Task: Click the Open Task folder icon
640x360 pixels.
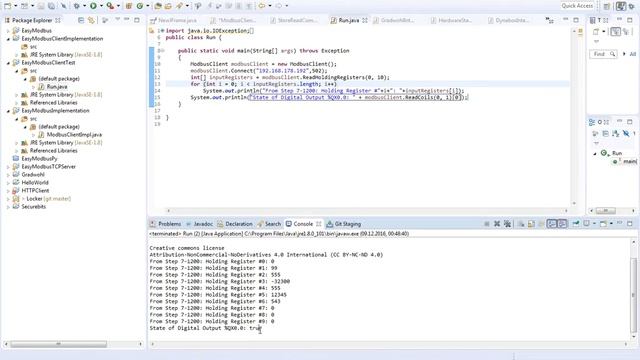Action: [x=168, y=6]
